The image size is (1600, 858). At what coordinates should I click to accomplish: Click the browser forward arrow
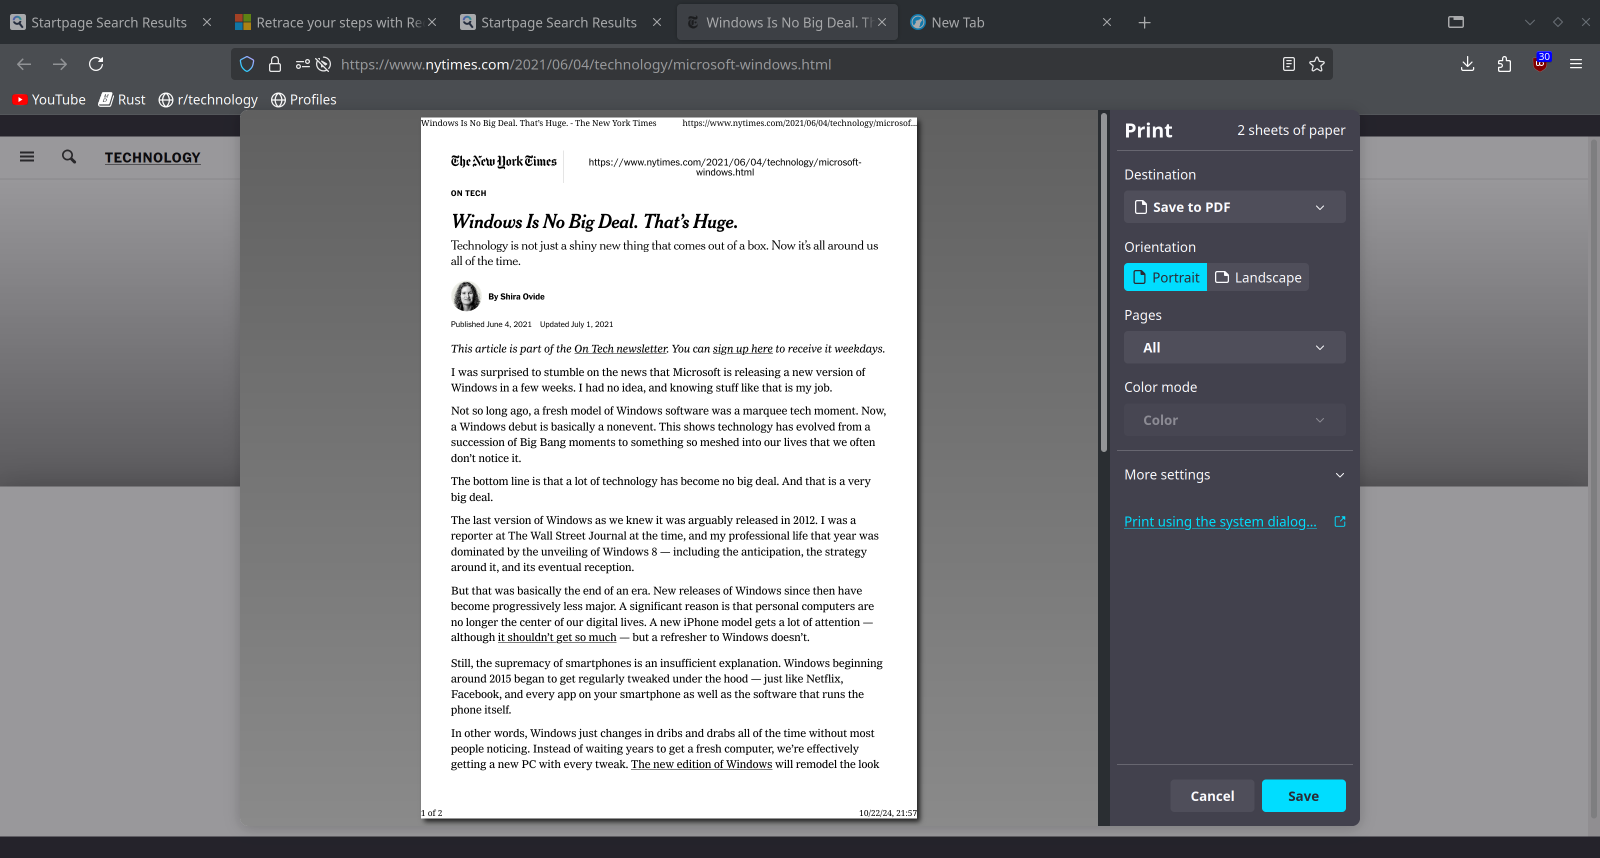point(60,64)
